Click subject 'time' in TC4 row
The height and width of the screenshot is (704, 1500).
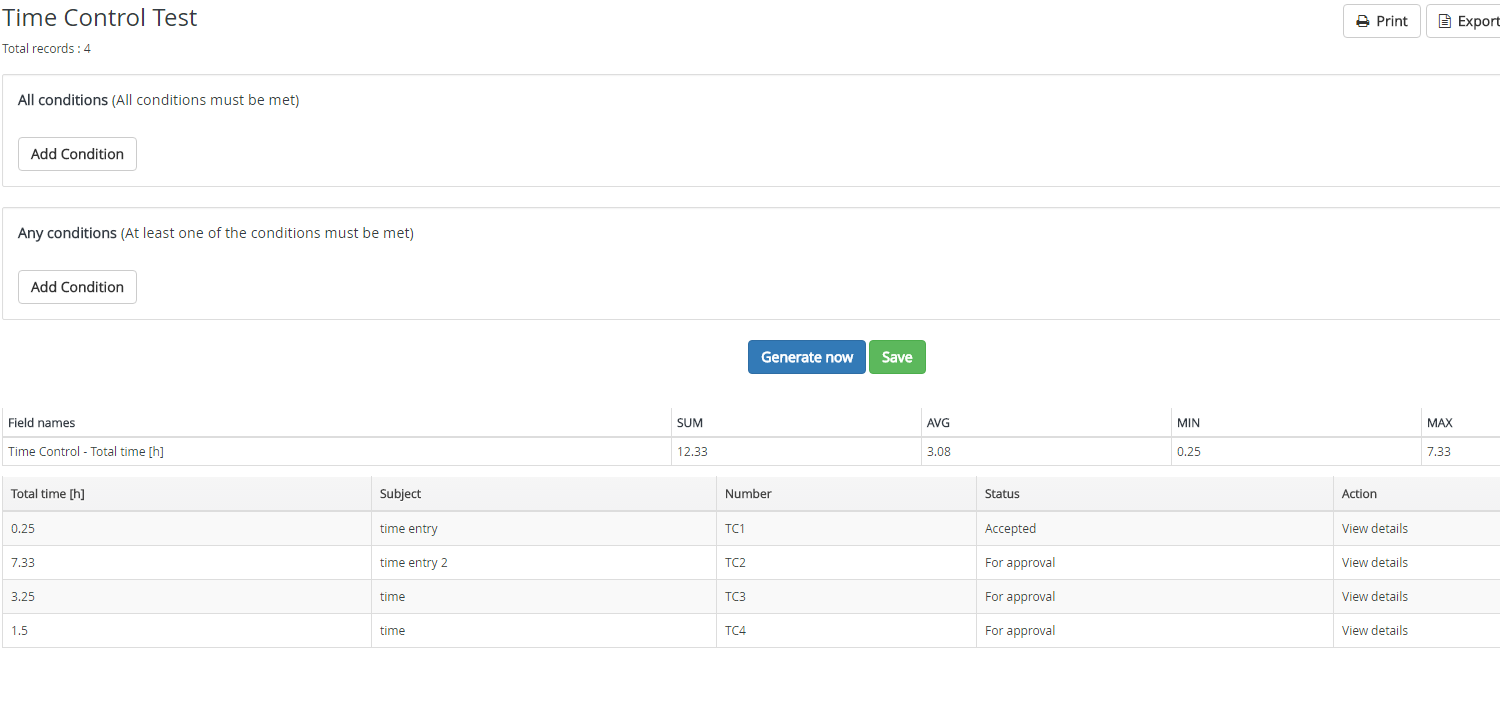tap(544, 630)
